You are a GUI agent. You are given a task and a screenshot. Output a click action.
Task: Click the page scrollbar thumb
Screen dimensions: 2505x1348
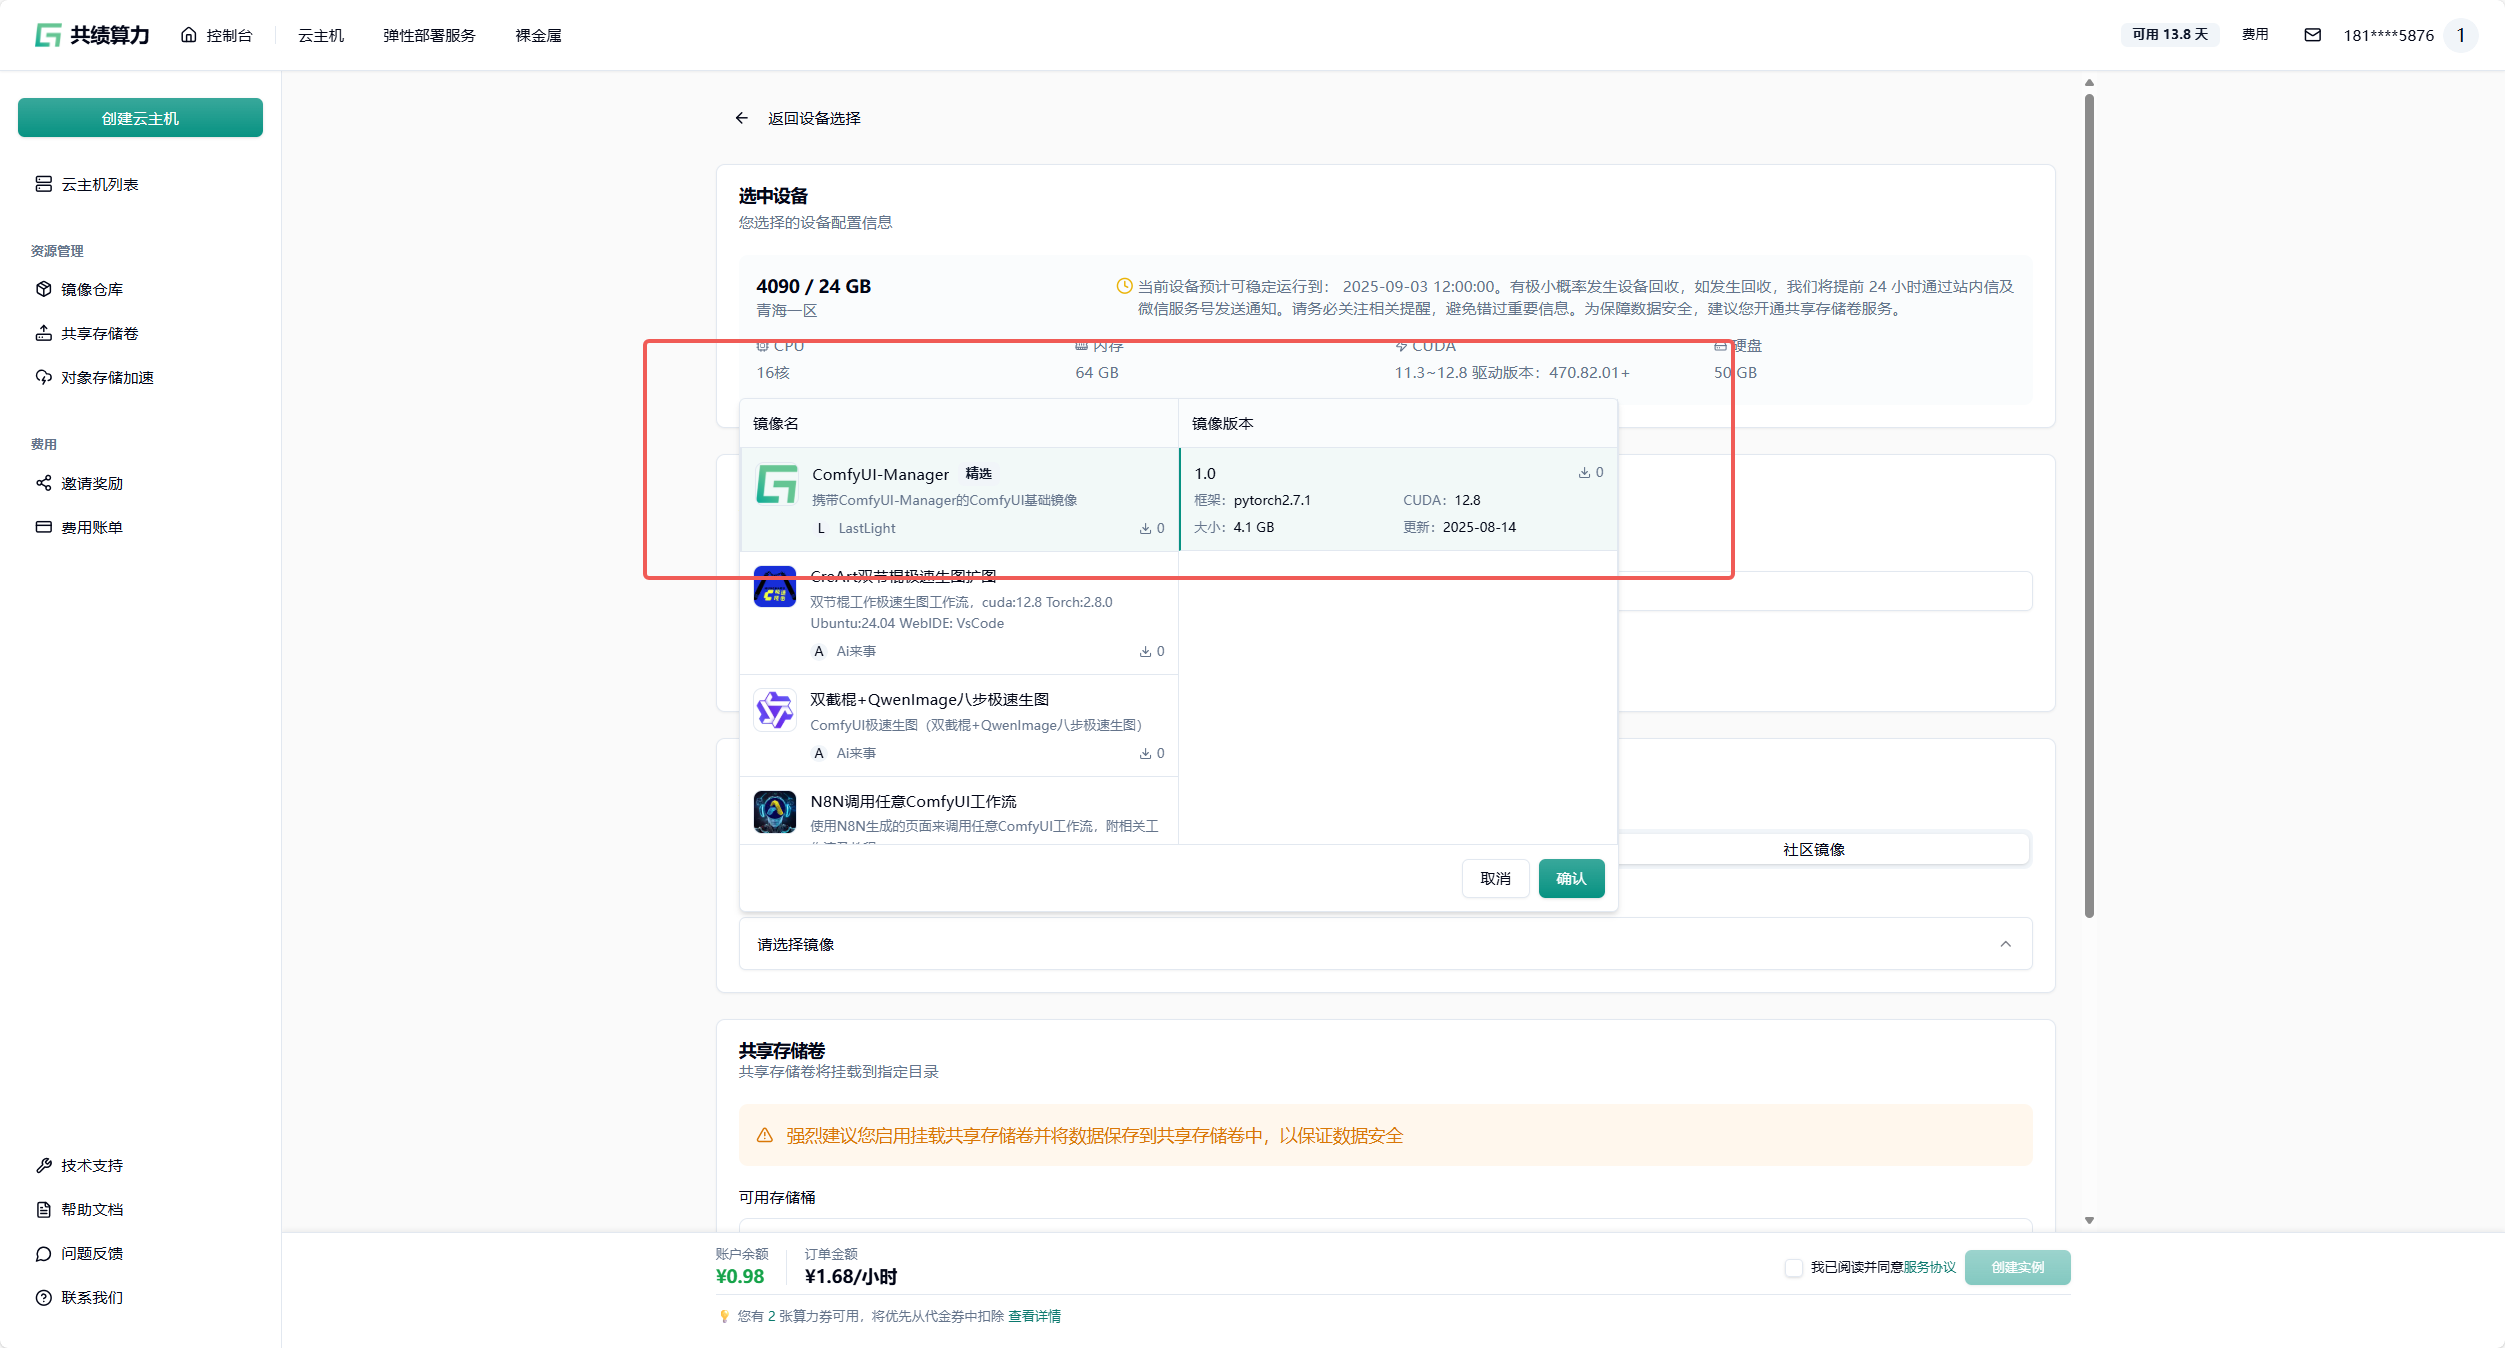(2089, 505)
